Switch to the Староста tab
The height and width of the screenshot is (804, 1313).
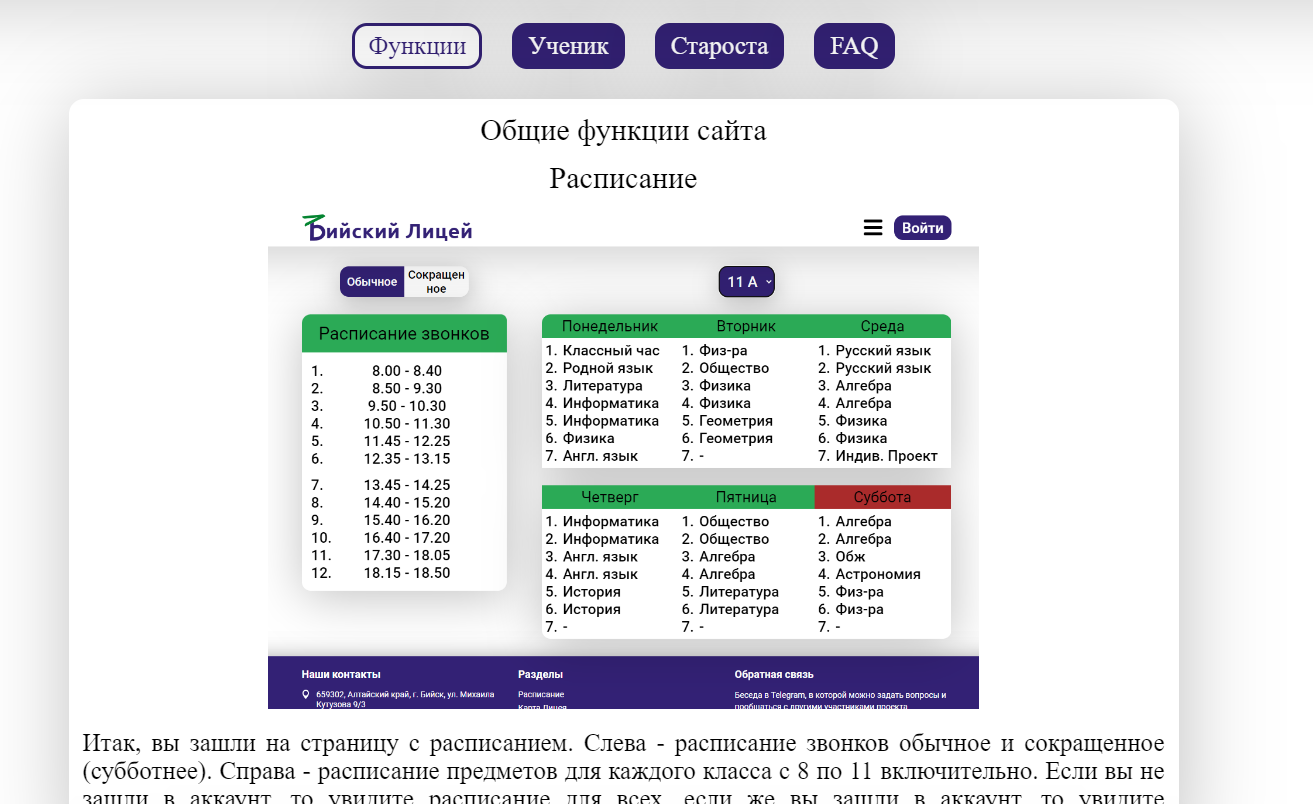click(719, 45)
